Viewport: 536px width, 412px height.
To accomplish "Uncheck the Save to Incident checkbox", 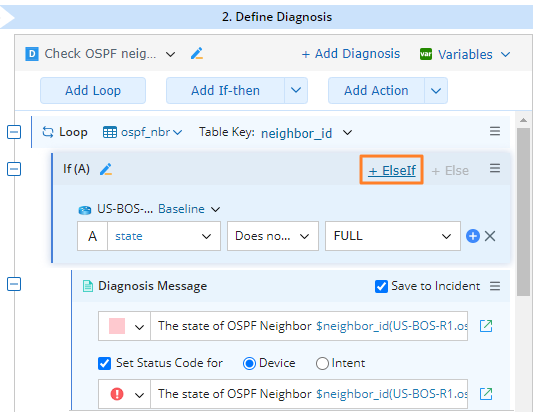I will click(381, 286).
